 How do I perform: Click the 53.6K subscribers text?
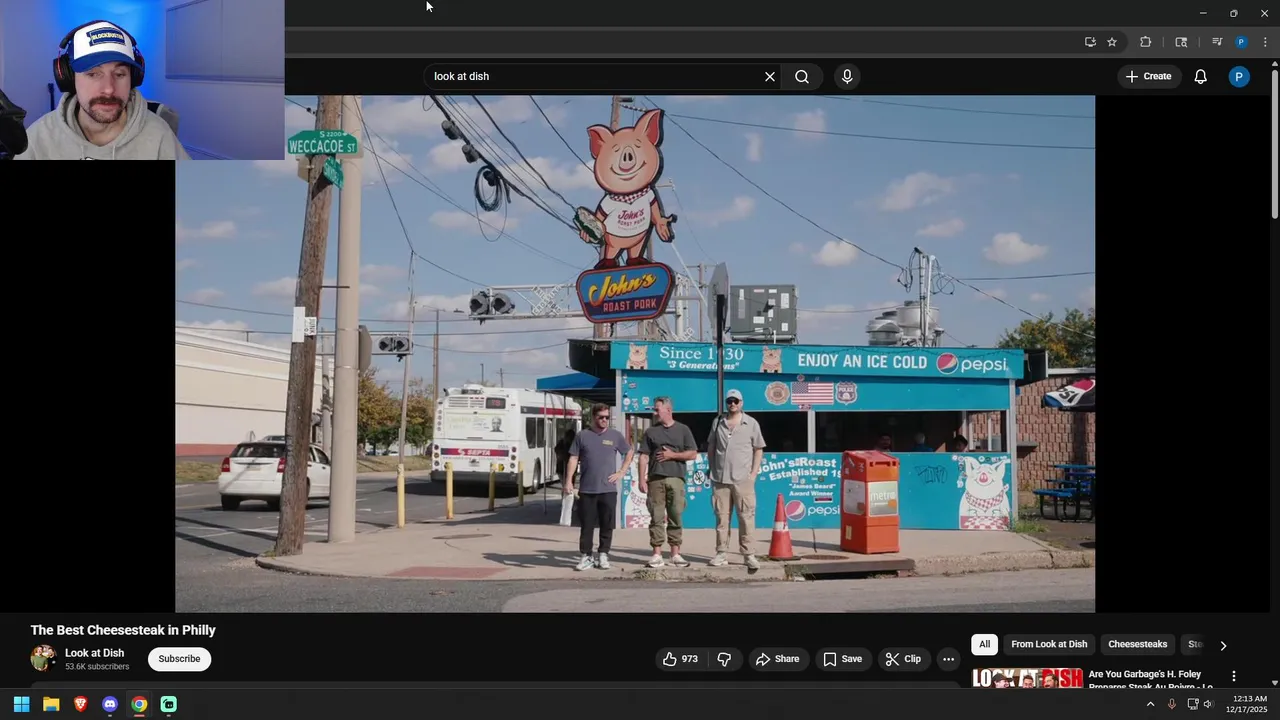click(97, 667)
